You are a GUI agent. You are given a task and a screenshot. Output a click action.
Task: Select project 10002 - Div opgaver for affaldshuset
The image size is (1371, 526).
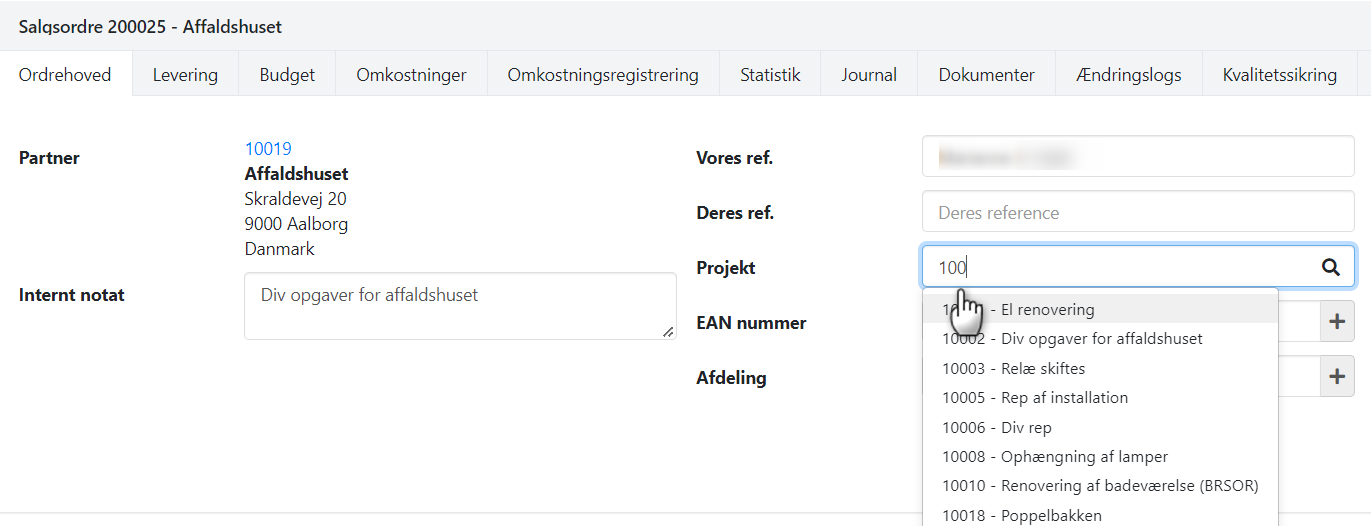coord(1072,339)
